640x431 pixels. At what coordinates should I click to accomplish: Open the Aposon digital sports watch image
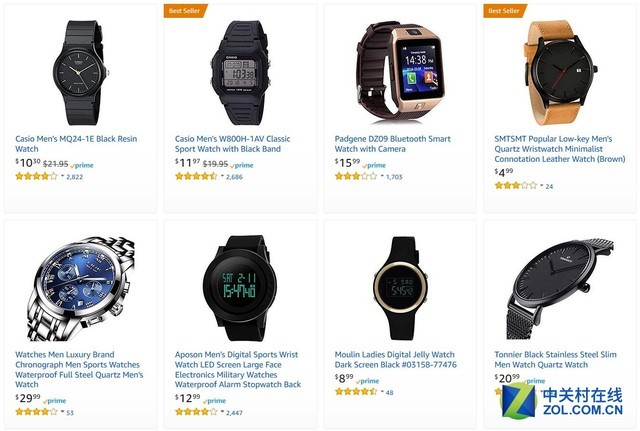[240, 288]
